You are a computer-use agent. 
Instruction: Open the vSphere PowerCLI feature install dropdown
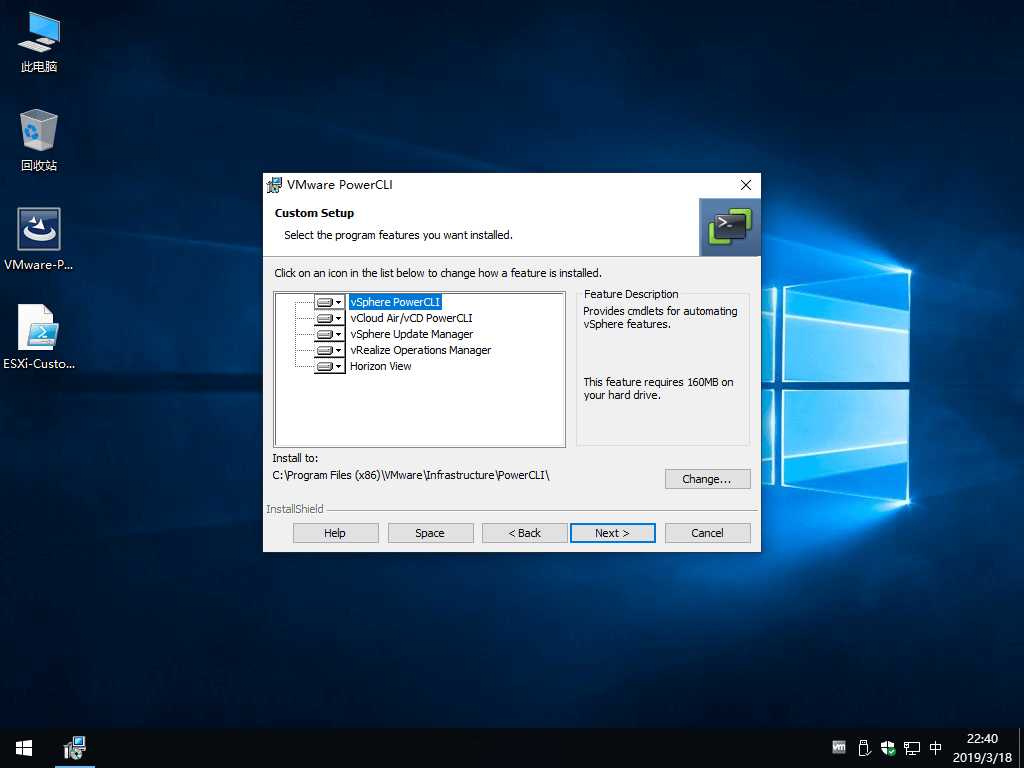point(330,302)
